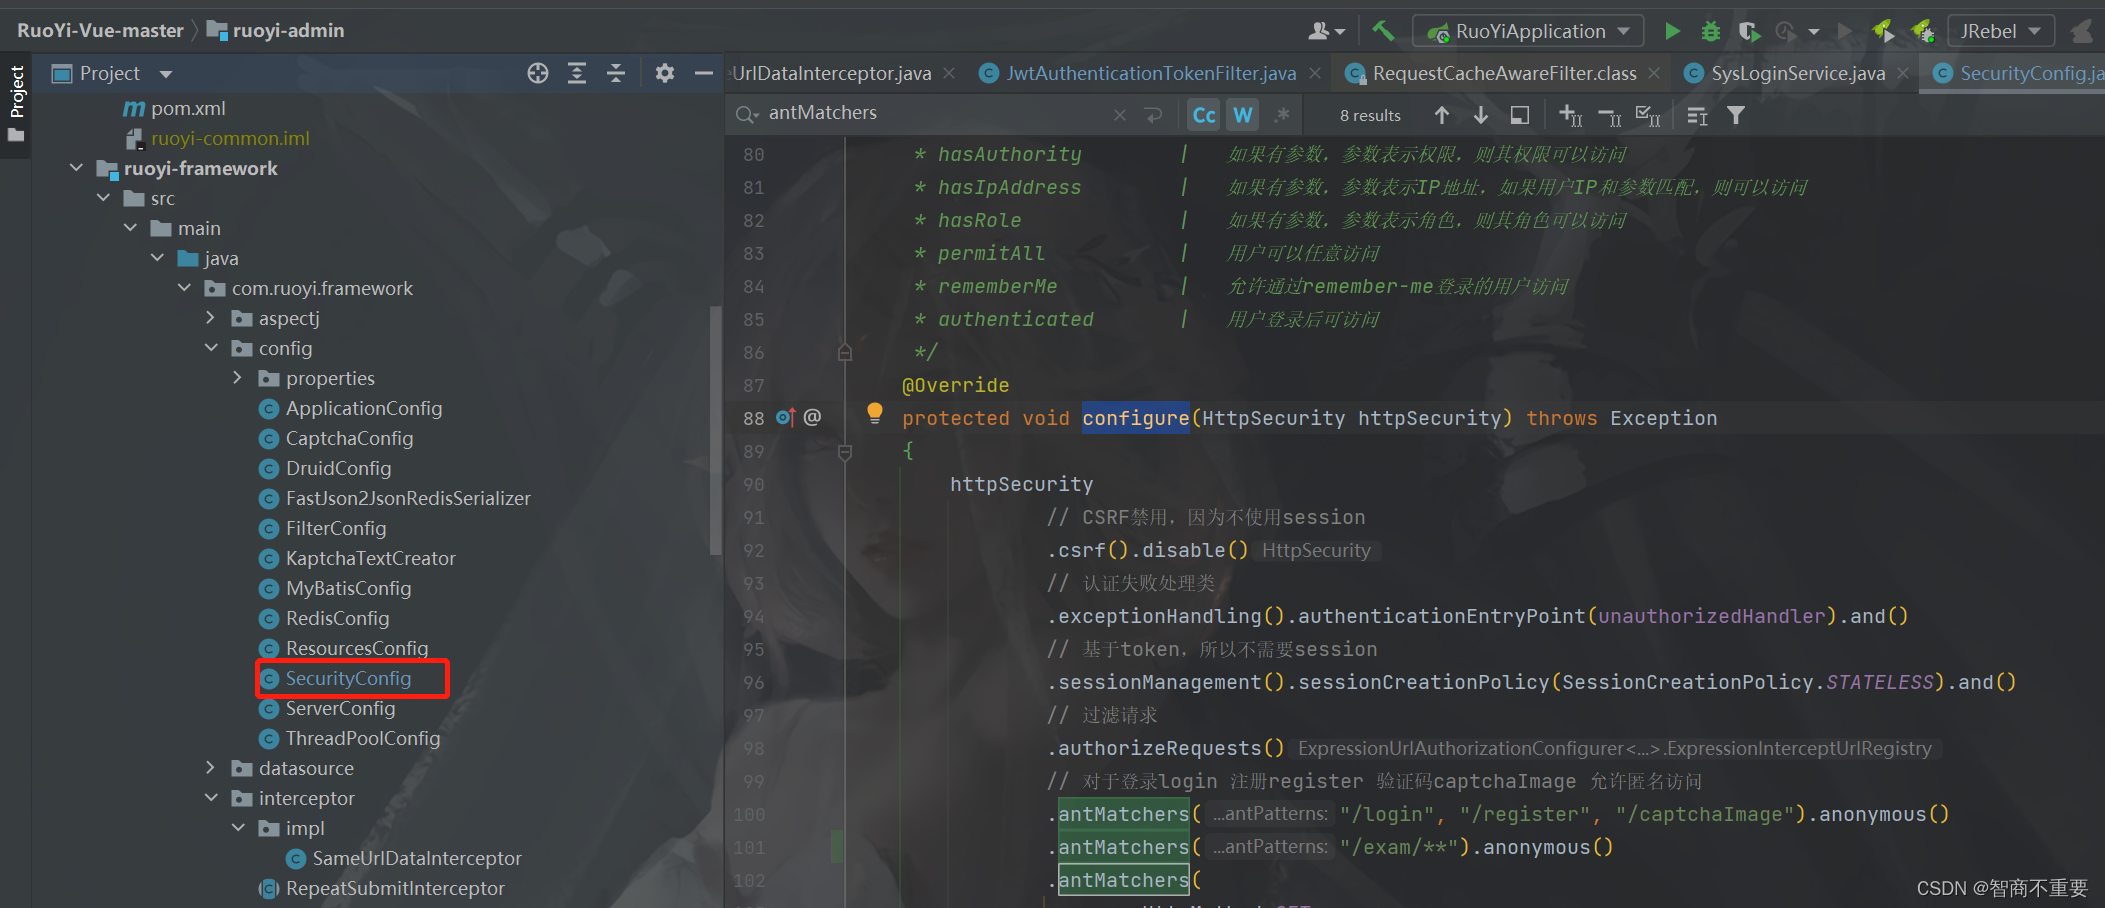Collapse the ruoyi-framework module

[76, 168]
